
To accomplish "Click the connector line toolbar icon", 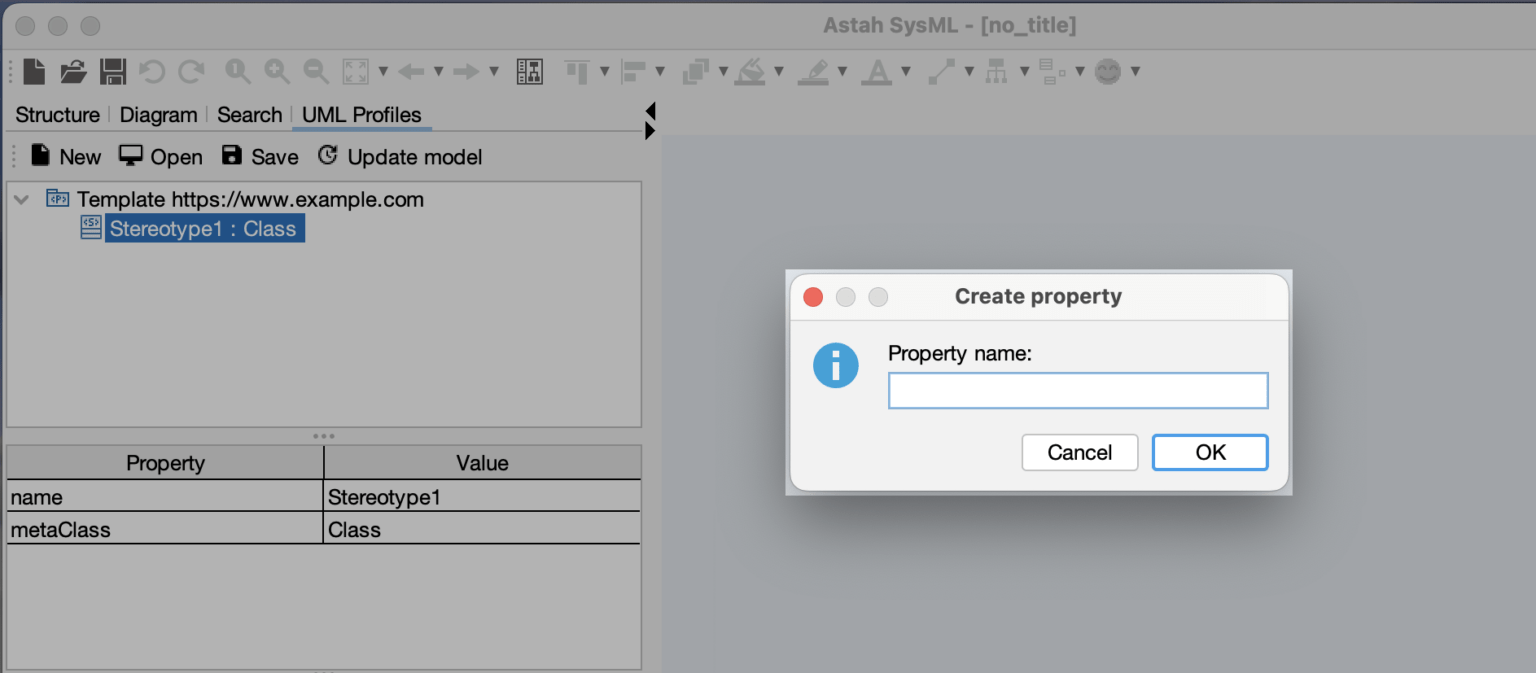I will pyautogui.click(x=942, y=70).
